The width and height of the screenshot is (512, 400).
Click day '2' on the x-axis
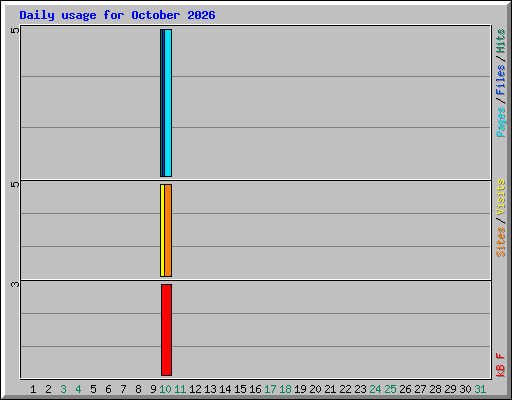click(x=48, y=389)
